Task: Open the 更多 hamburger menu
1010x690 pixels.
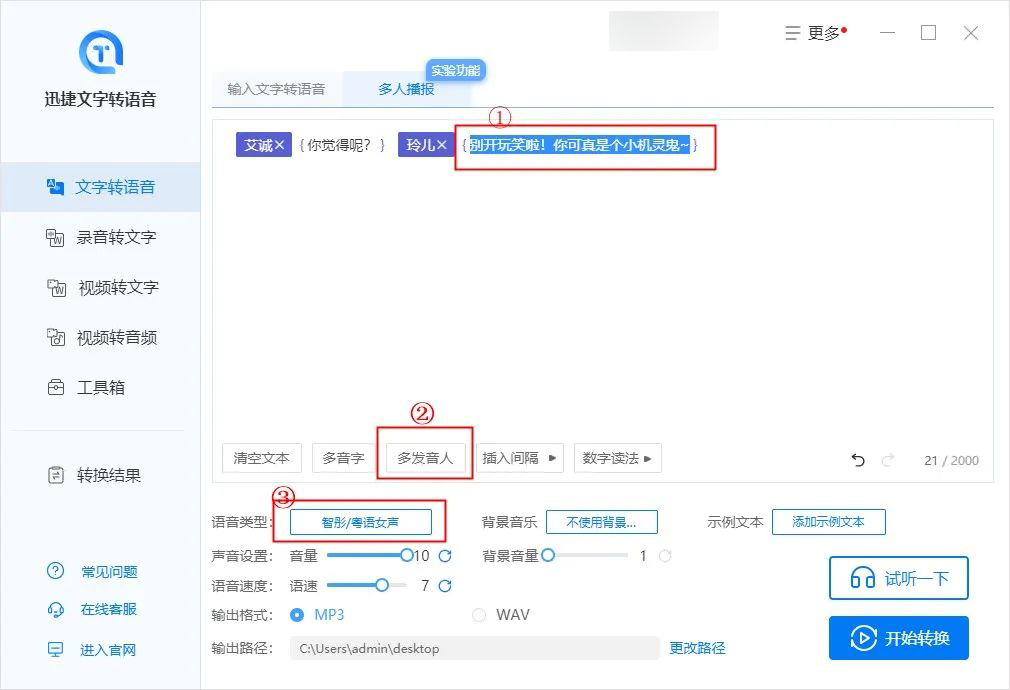Action: pos(815,33)
